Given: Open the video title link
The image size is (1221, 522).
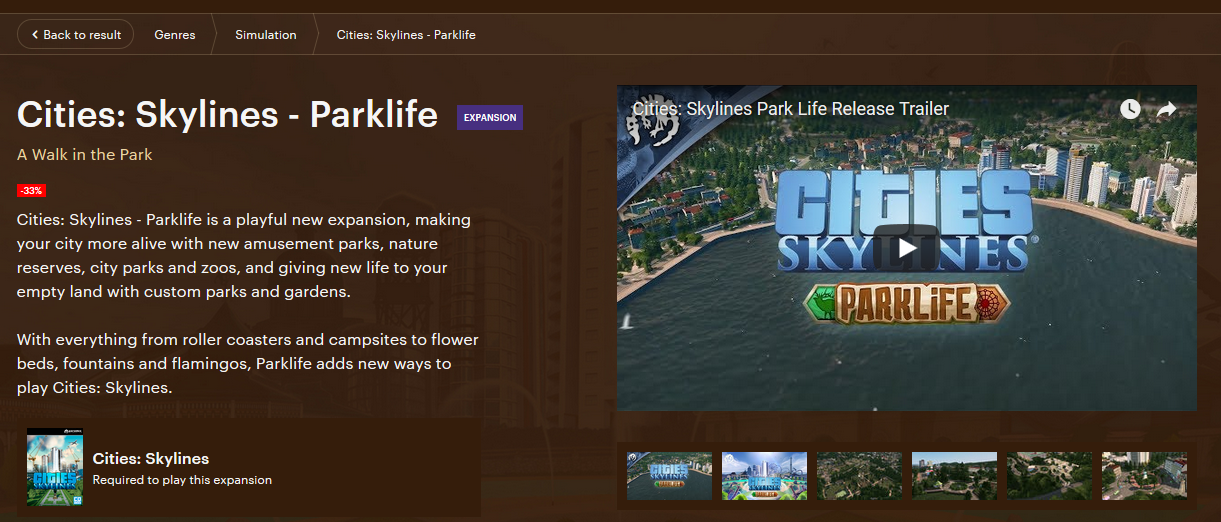Looking at the screenshot, I should click(x=790, y=109).
